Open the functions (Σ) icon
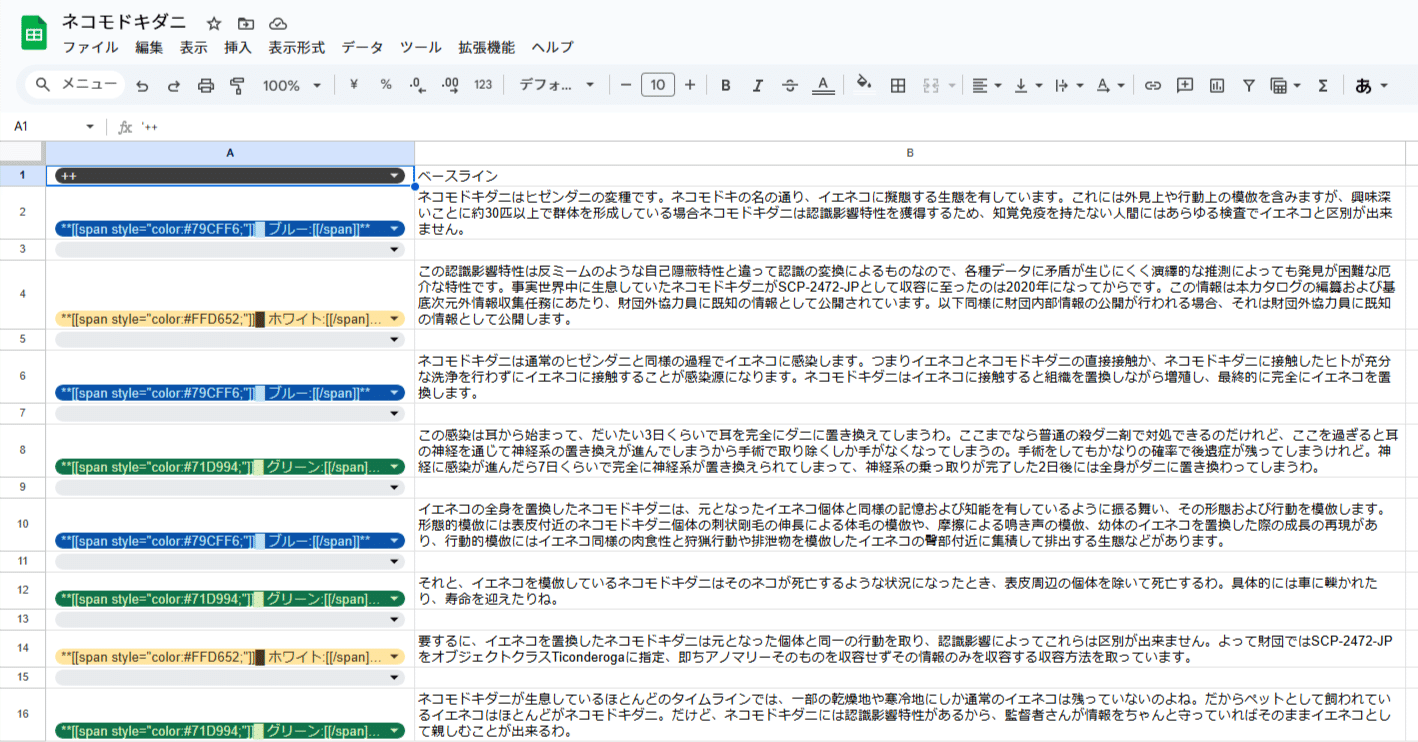 1322,85
